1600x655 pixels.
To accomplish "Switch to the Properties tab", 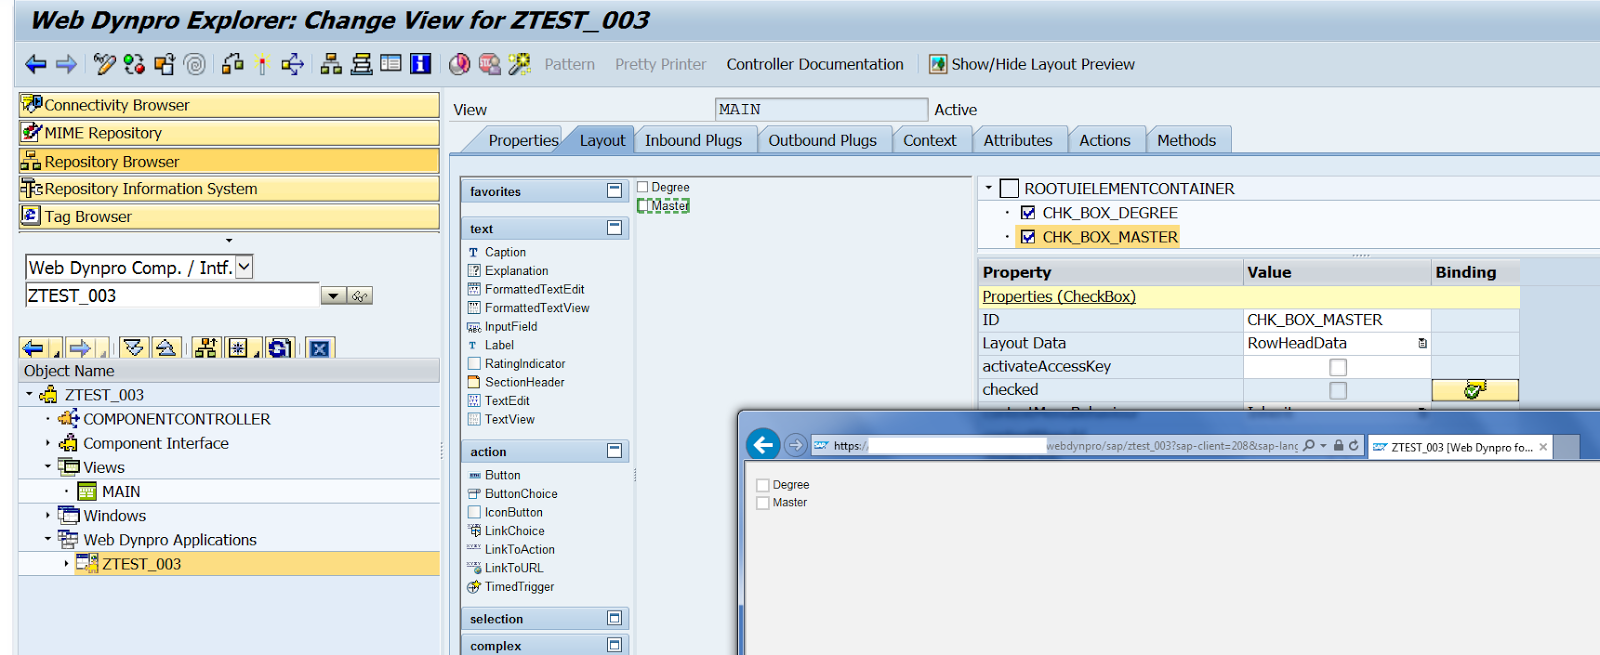I will coord(523,141).
